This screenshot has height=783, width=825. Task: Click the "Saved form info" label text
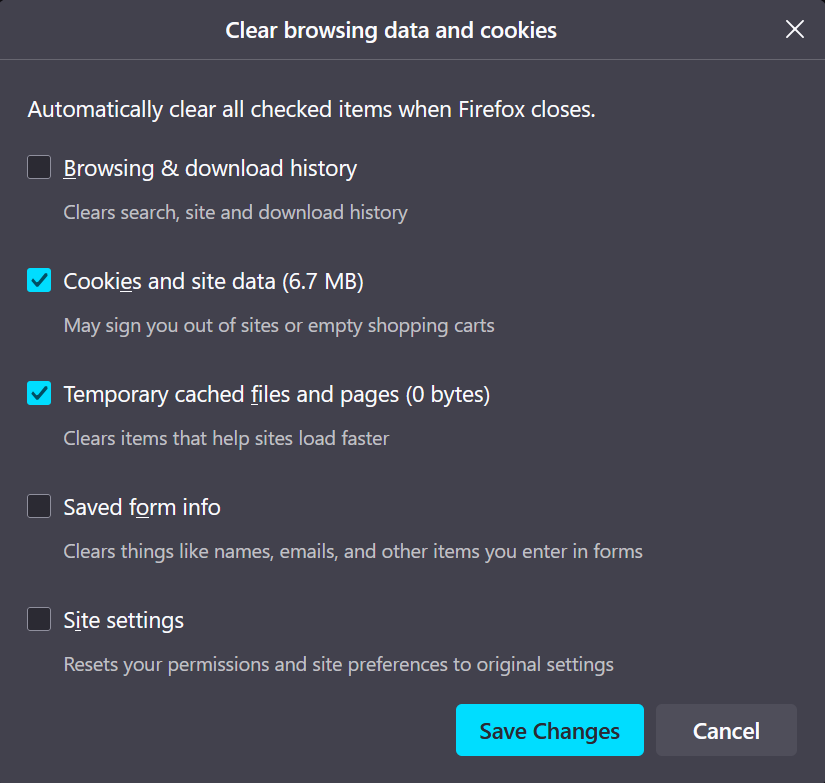tap(142, 508)
